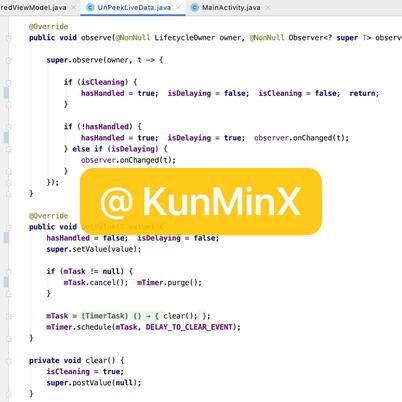Click isCleaning = true; in clear method
The width and height of the screenshot is (402, 402).
coord(85,371)
